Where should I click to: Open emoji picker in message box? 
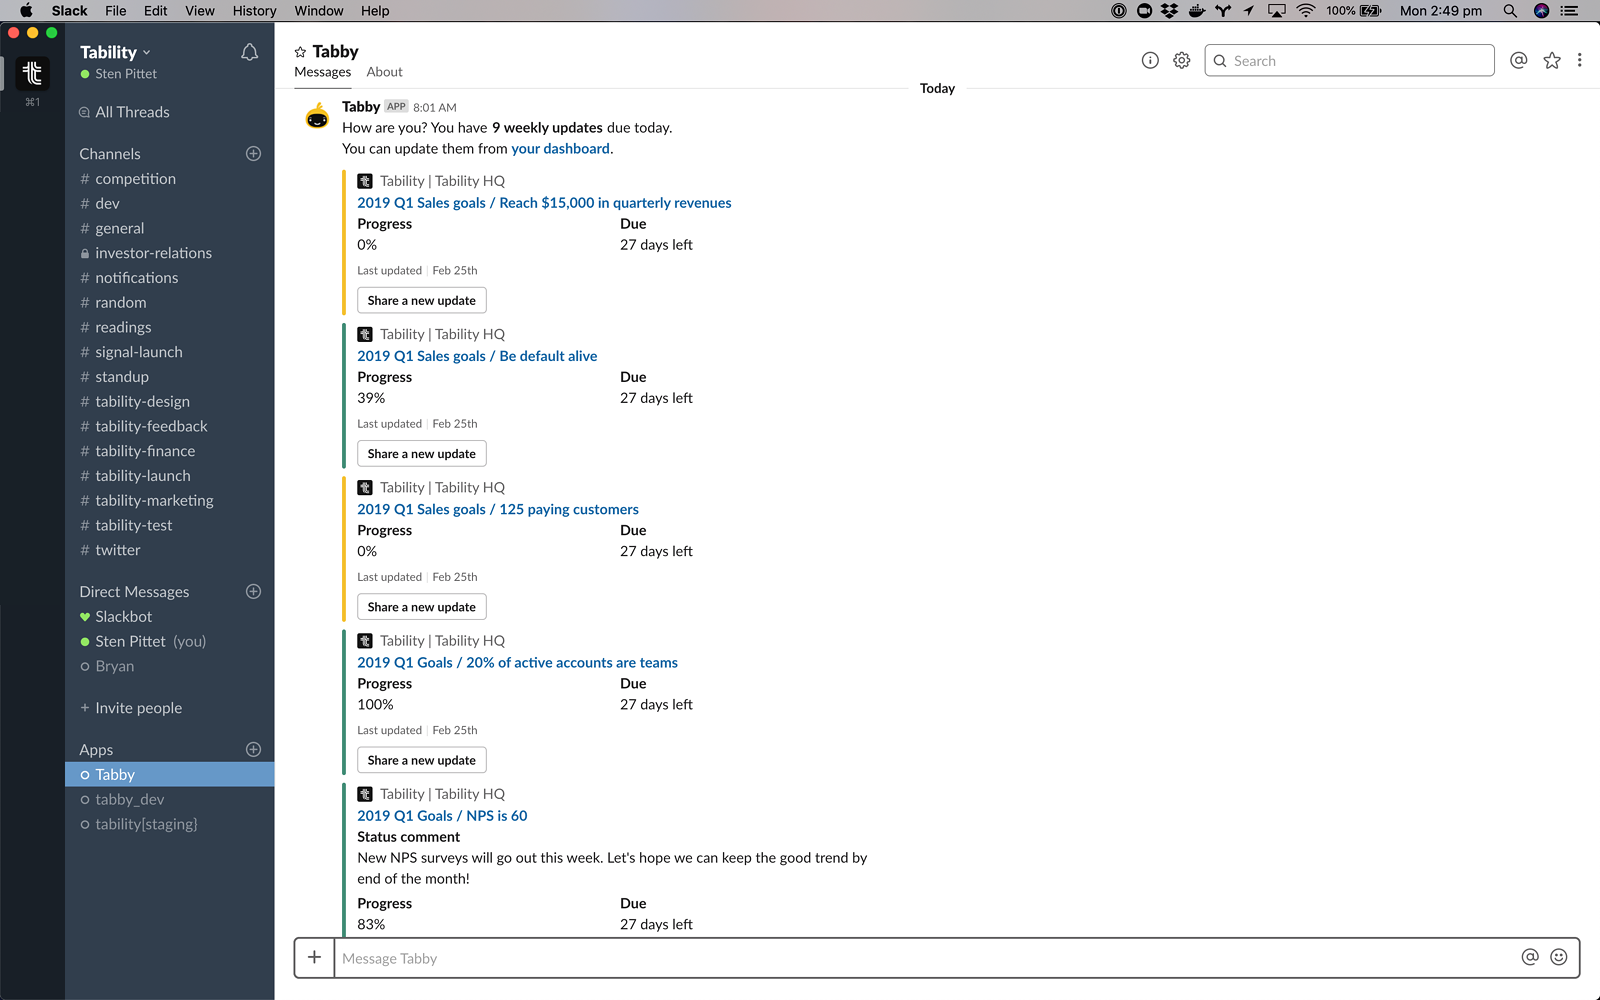coord(1559,958)
